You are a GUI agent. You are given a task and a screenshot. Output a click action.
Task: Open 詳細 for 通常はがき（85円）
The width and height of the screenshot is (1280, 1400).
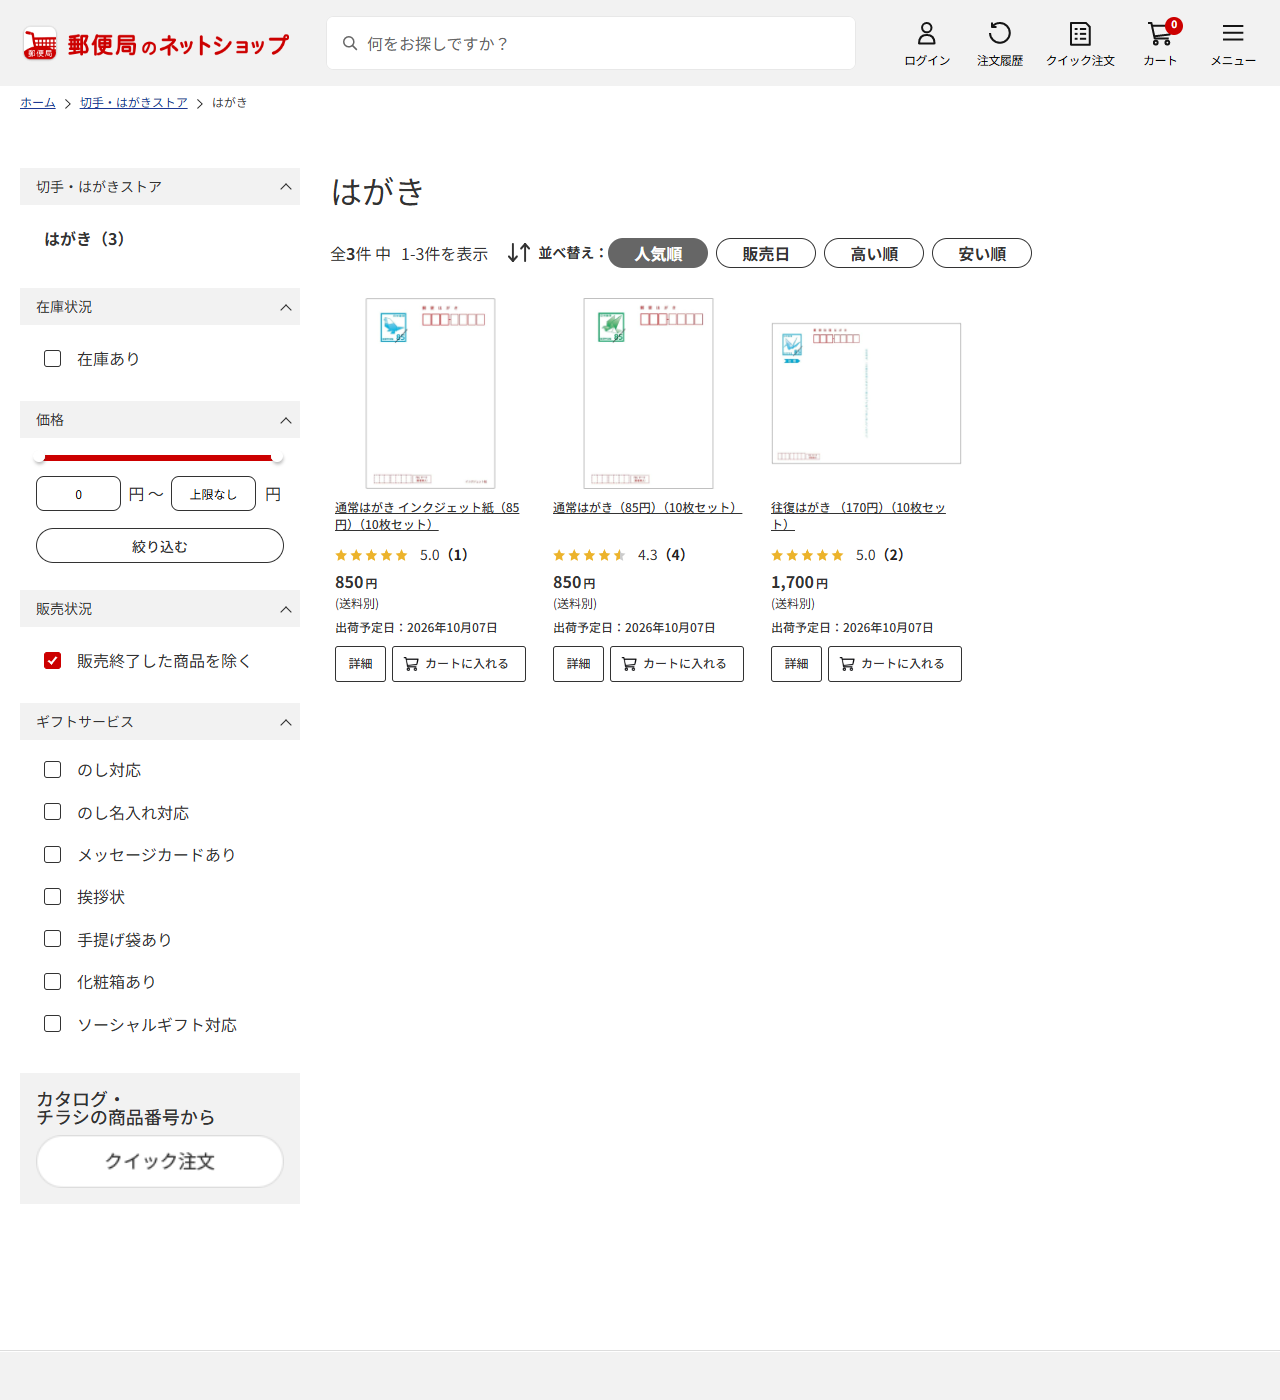[578, 664]
